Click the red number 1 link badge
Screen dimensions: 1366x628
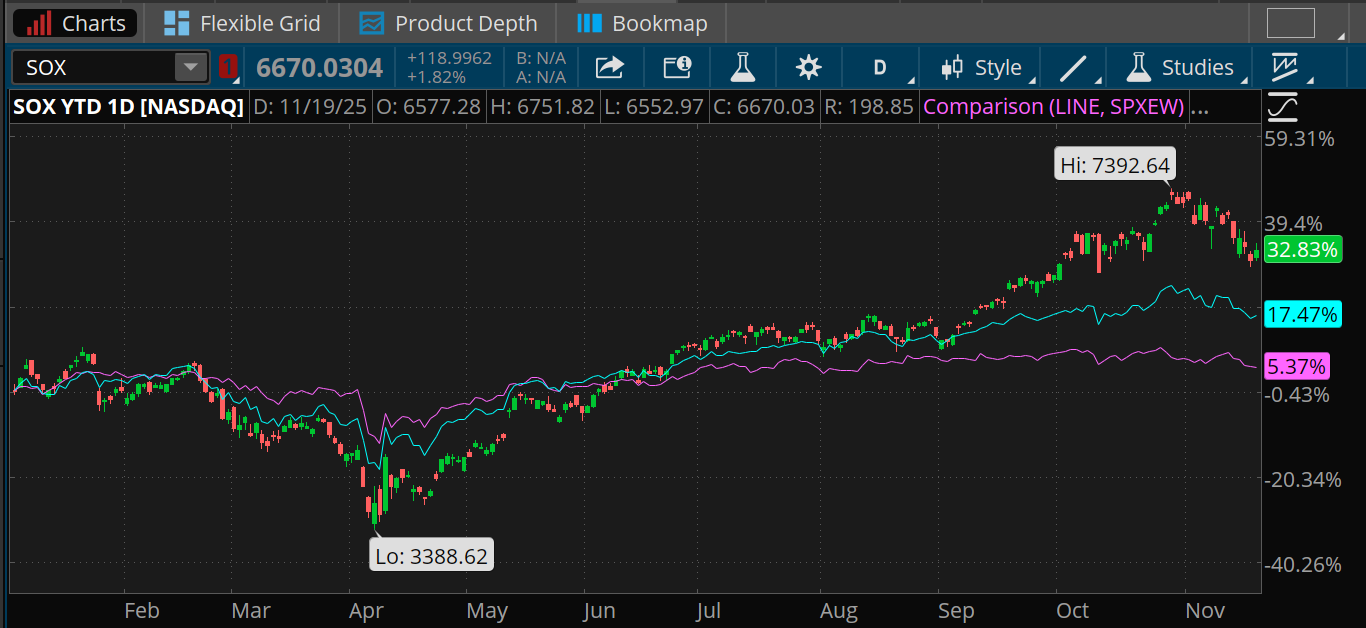[227, 66]
